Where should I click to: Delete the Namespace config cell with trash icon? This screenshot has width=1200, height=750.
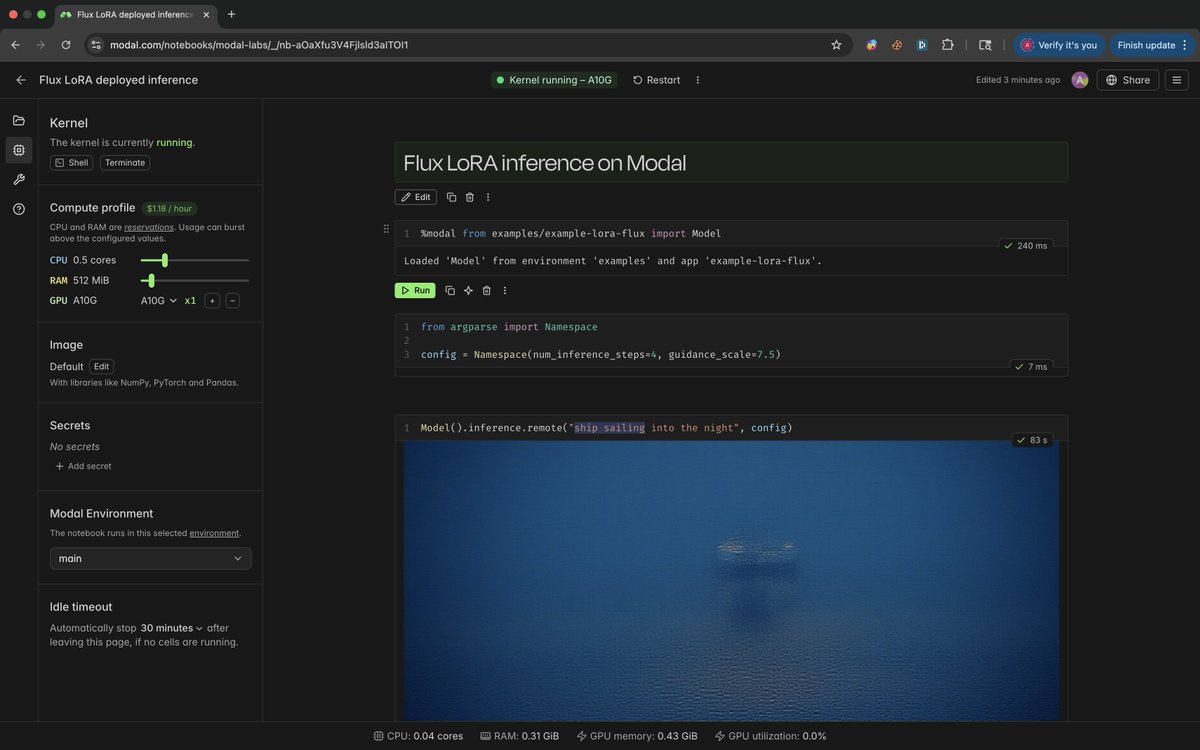point(487,290)
